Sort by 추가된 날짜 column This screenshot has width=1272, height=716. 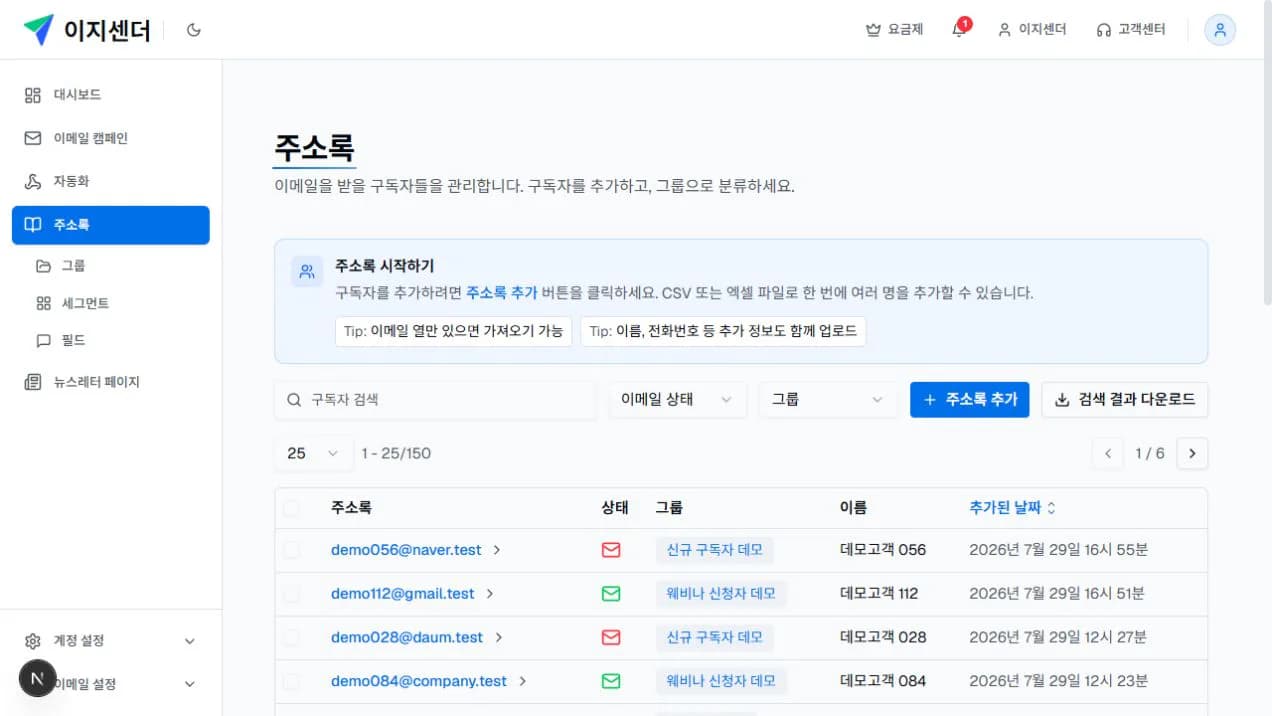pos(1012,508)
